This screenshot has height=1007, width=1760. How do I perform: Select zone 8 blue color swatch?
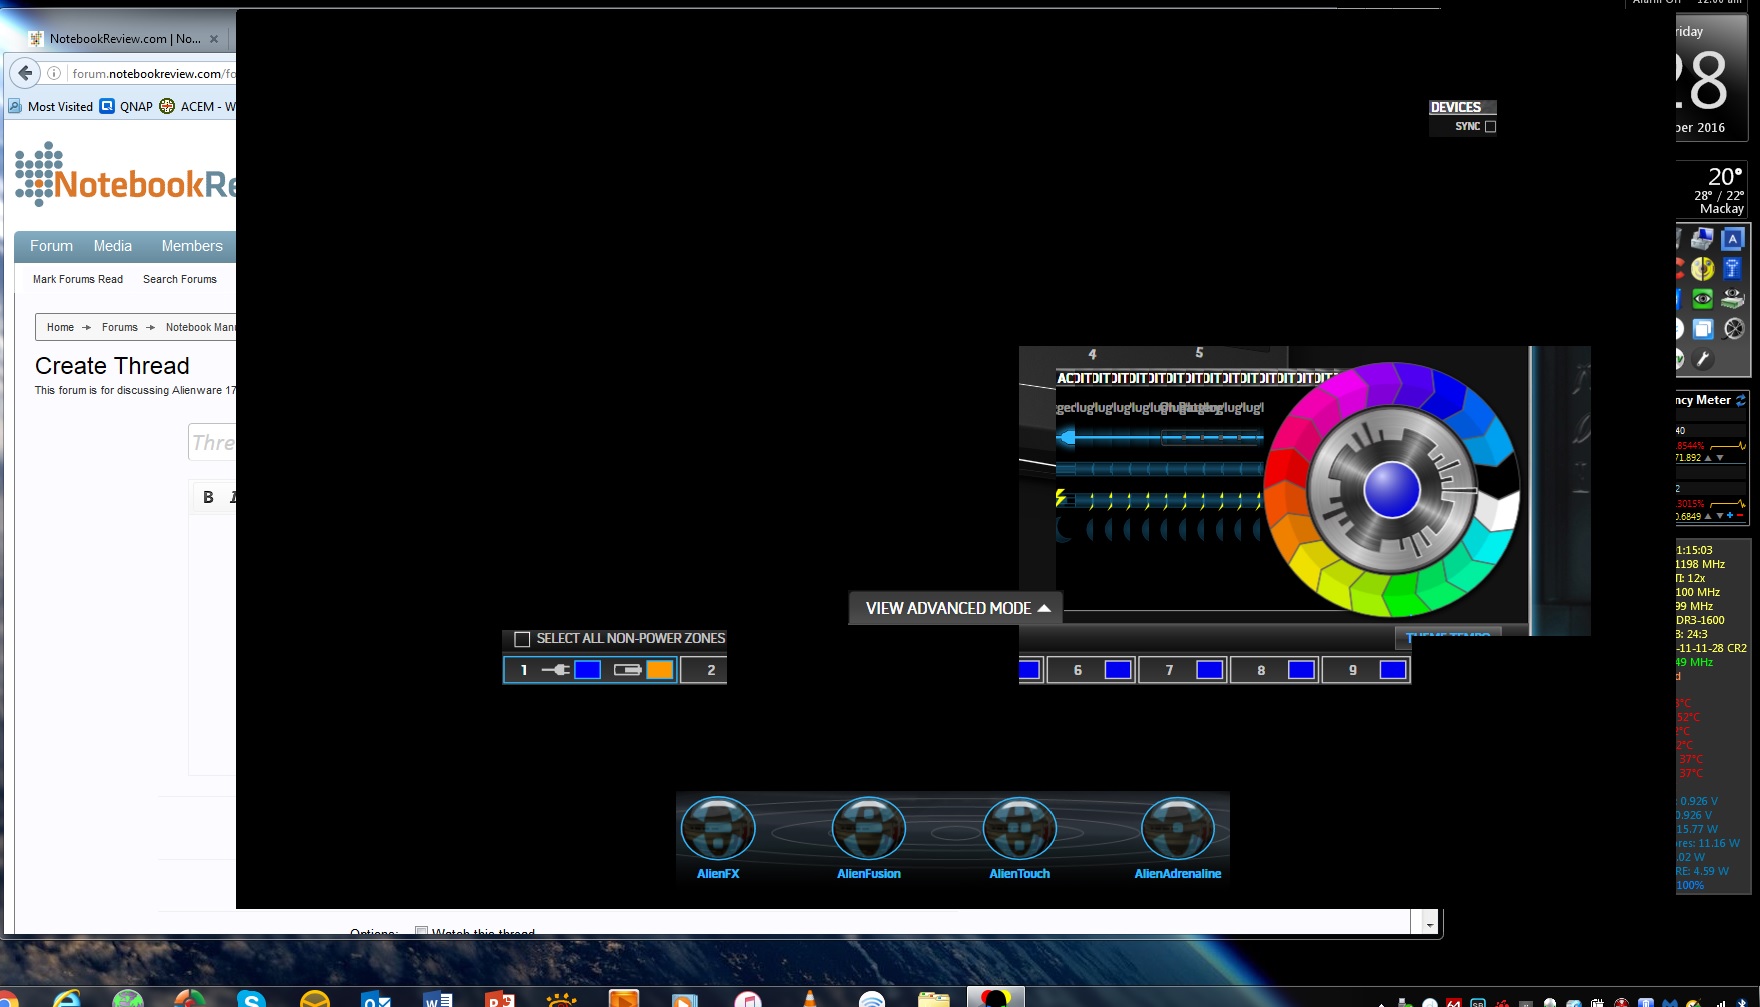(x=1302, y=670)
